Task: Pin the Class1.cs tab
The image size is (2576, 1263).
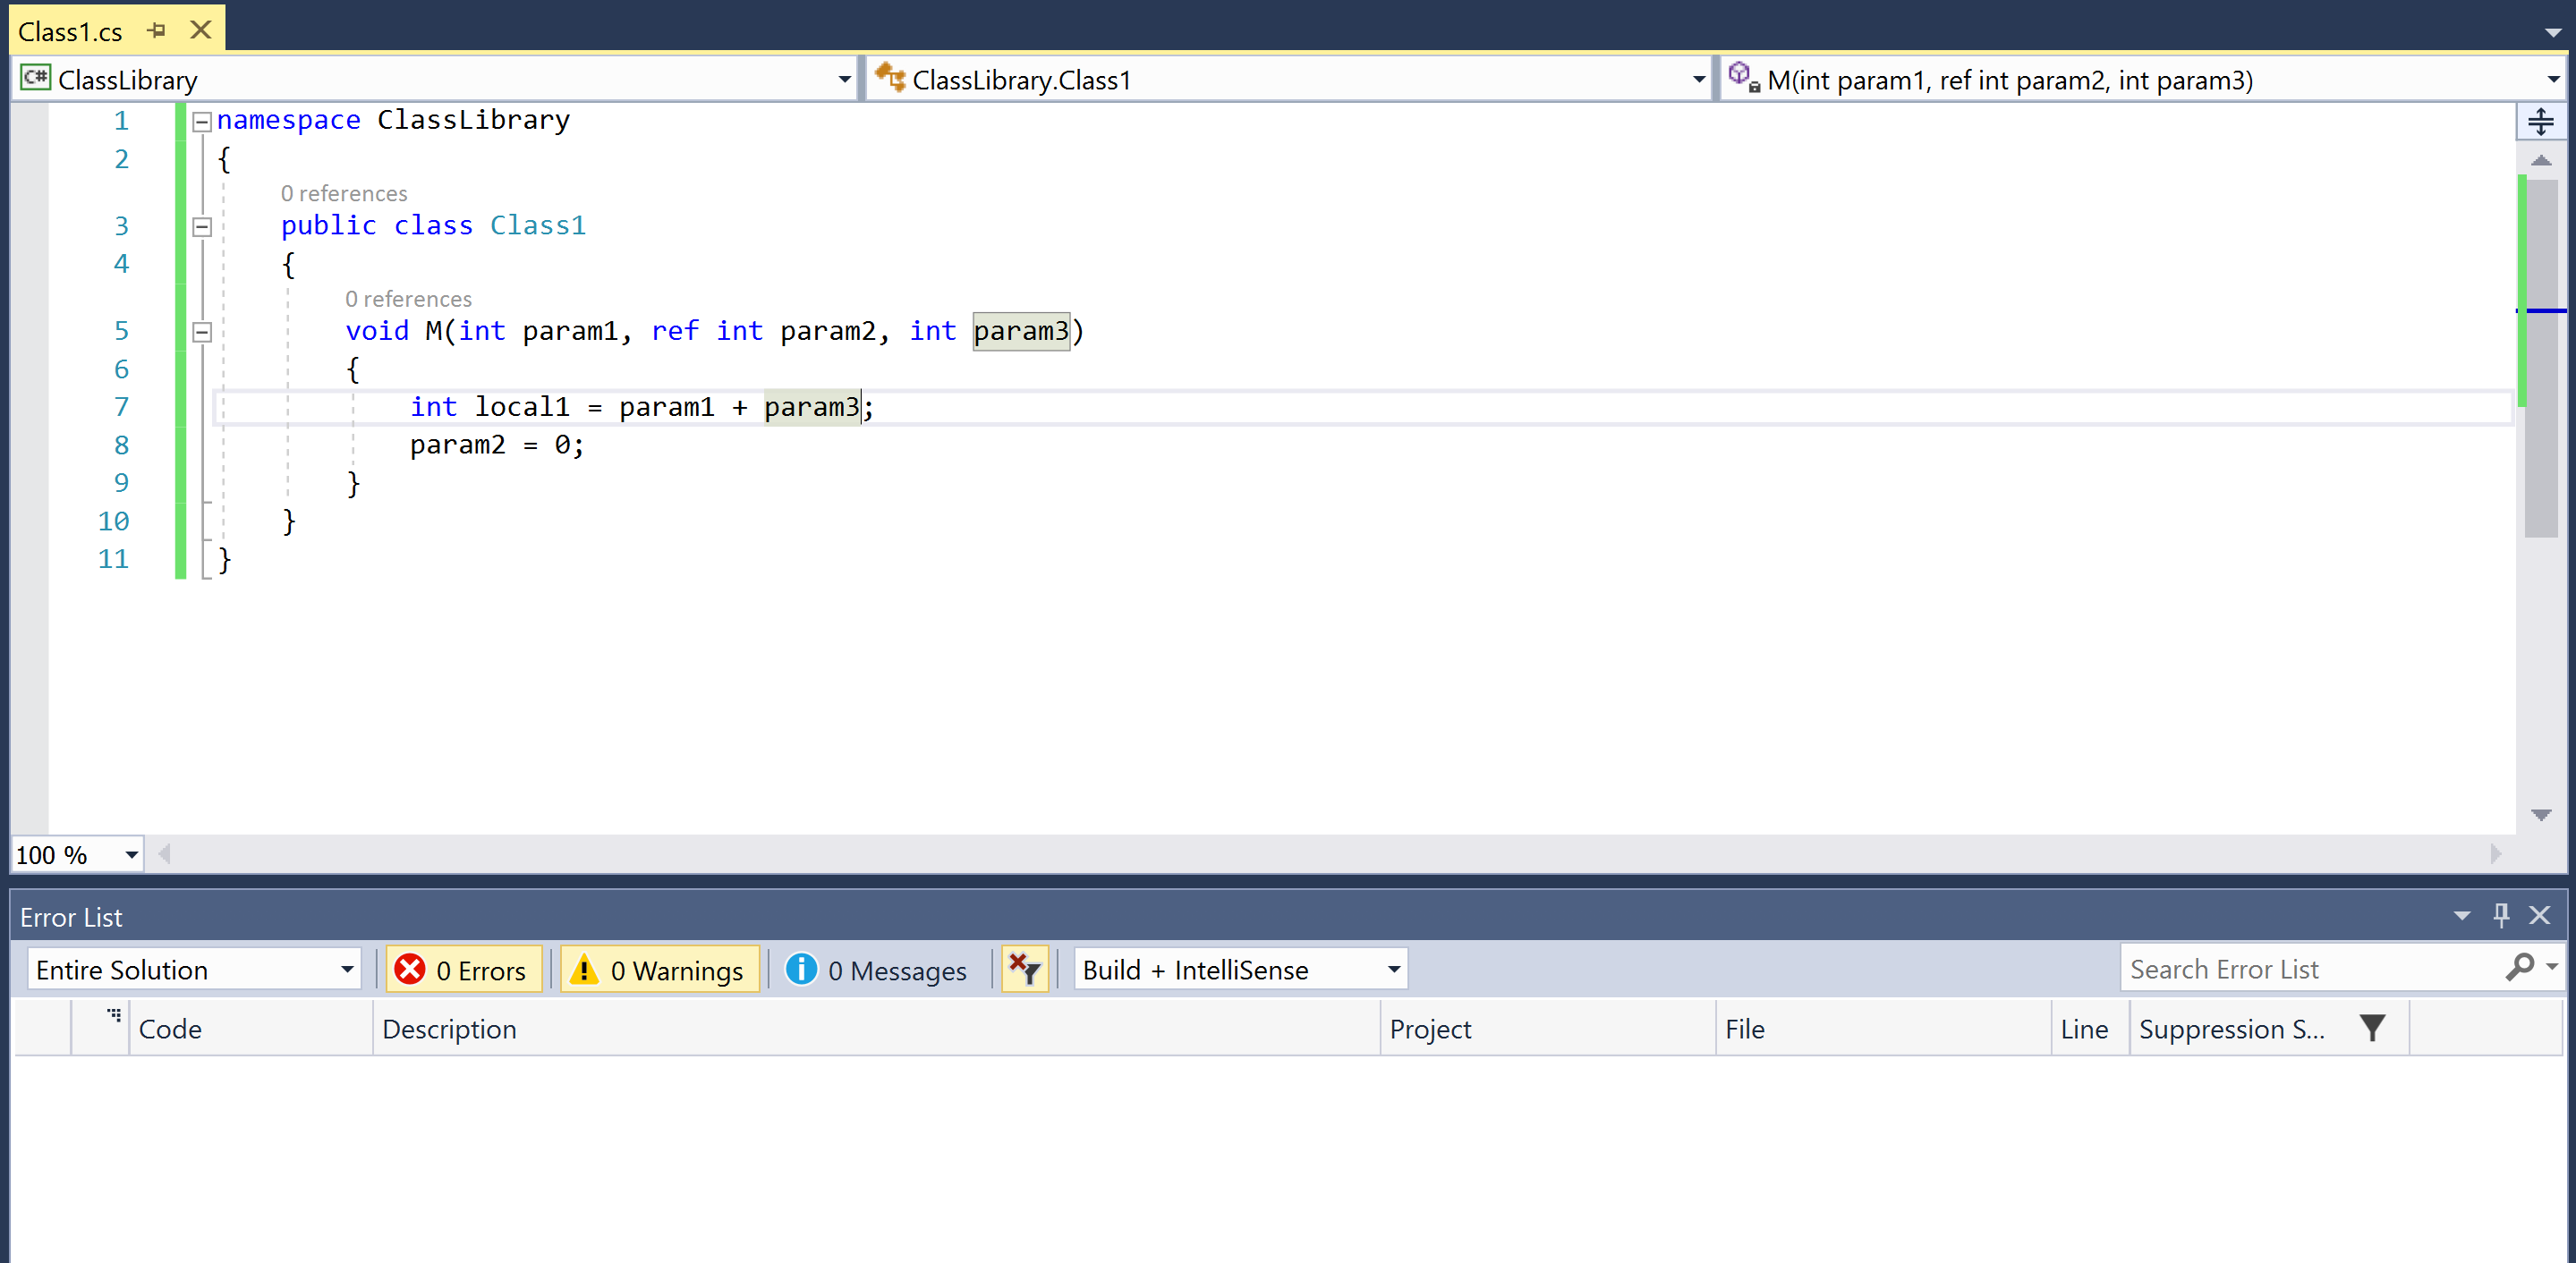Action: point(156,31)
